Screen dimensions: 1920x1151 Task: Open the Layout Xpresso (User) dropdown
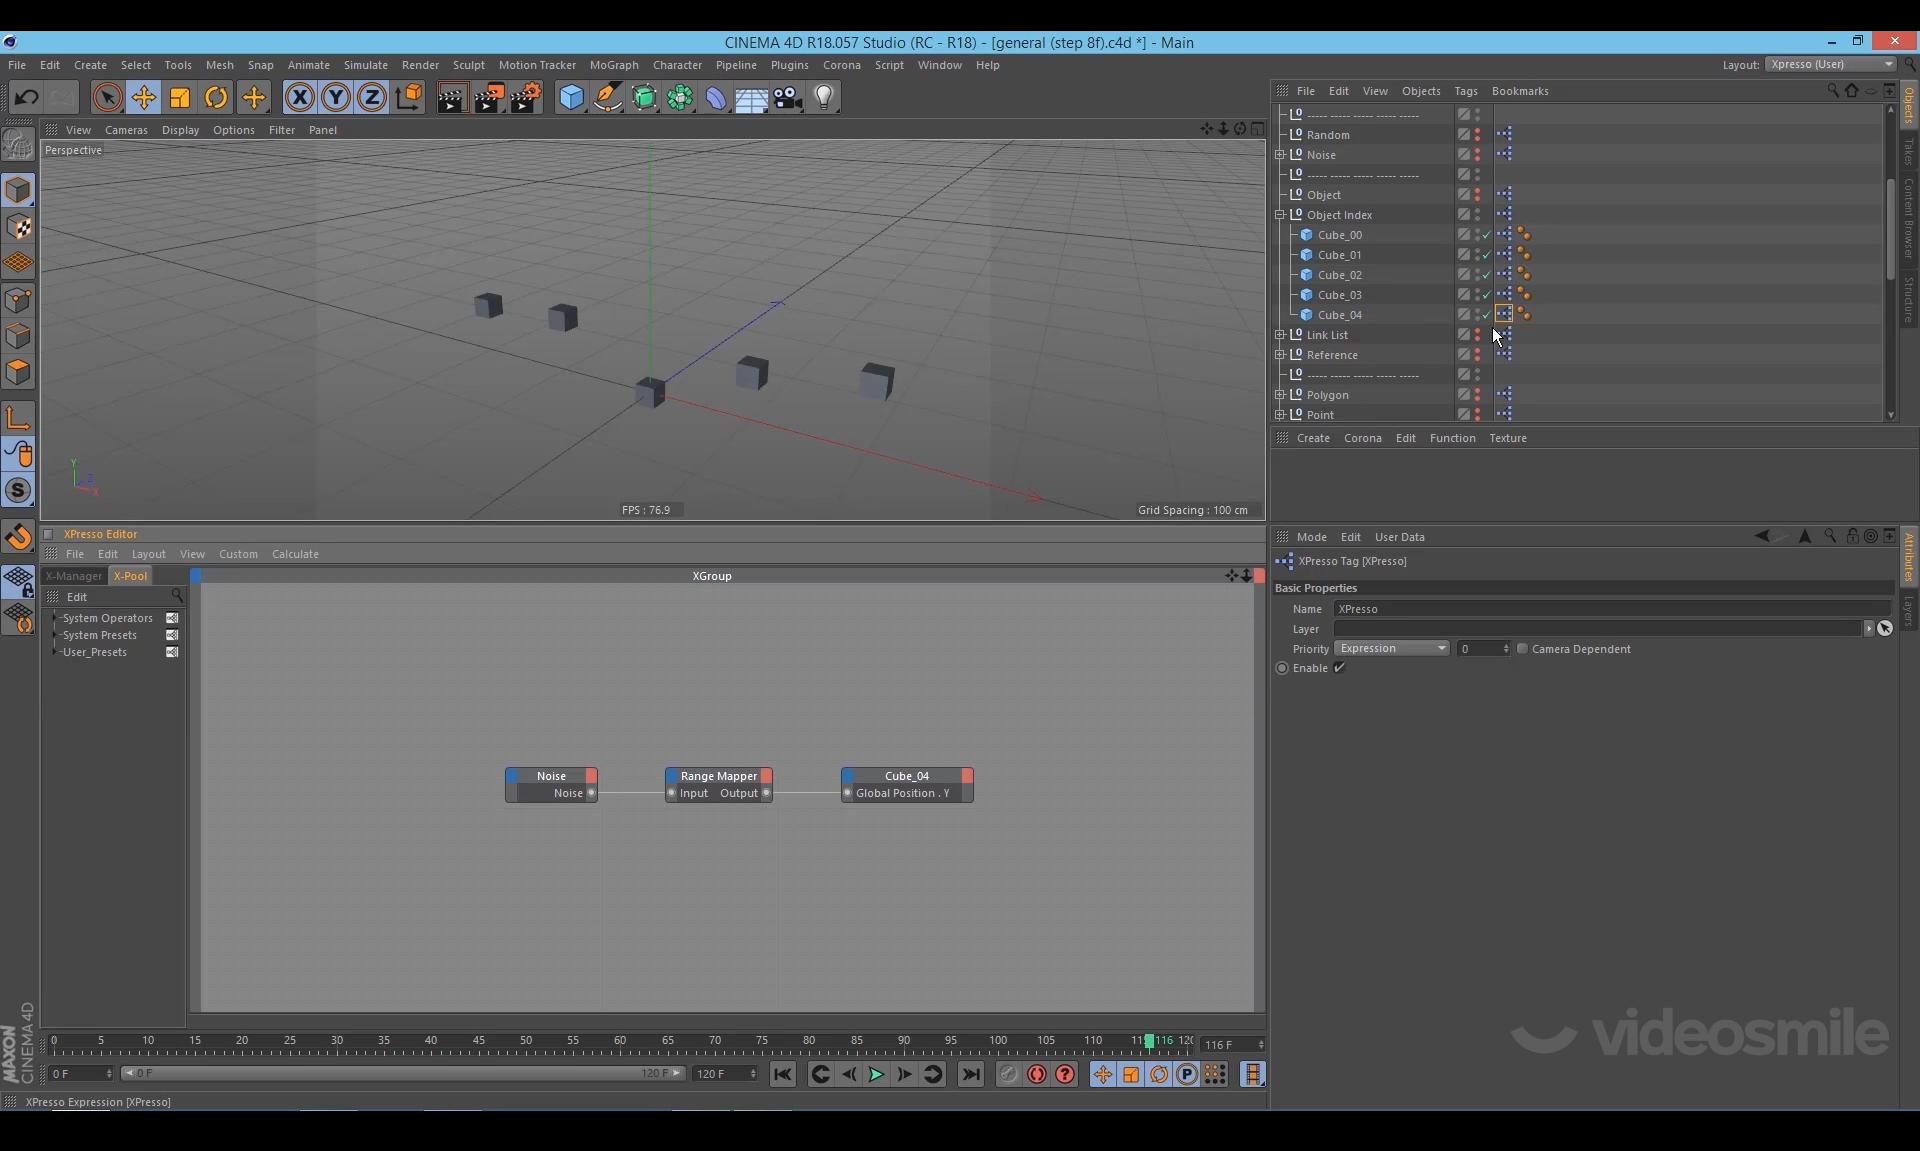pos(1830,64)
